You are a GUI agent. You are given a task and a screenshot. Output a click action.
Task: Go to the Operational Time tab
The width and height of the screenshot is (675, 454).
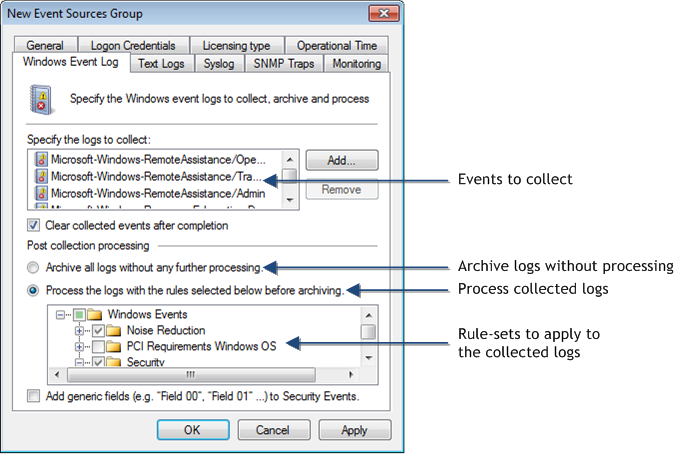[x=337, y=45]
